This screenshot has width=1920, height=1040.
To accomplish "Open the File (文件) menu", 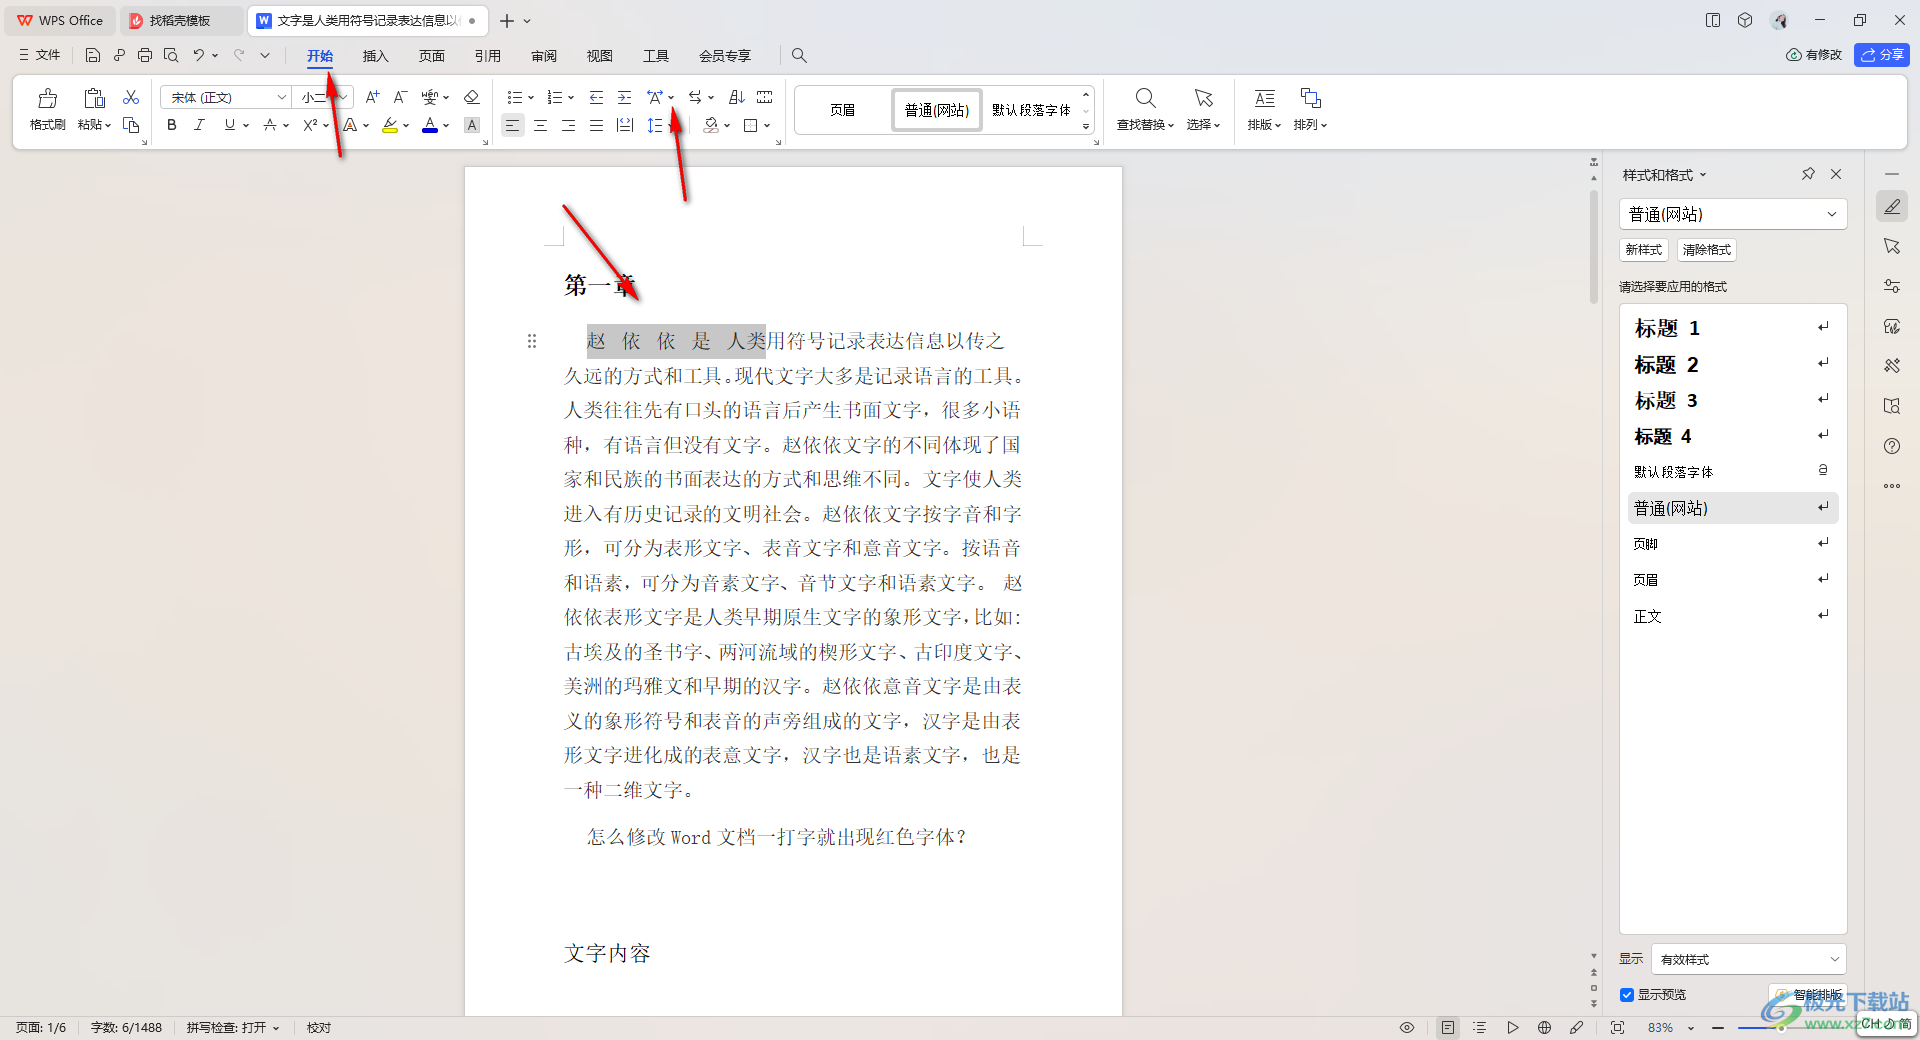I will point(40,55).
